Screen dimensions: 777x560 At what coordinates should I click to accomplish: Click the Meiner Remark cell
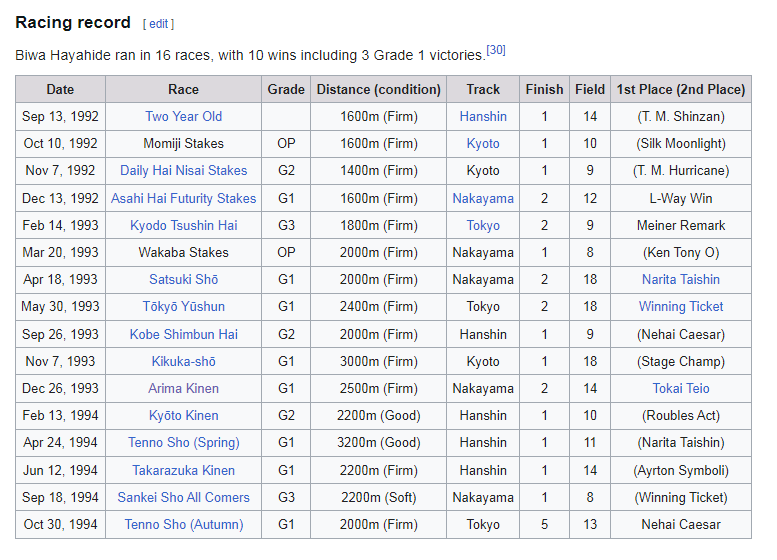(x=681, y=225)
